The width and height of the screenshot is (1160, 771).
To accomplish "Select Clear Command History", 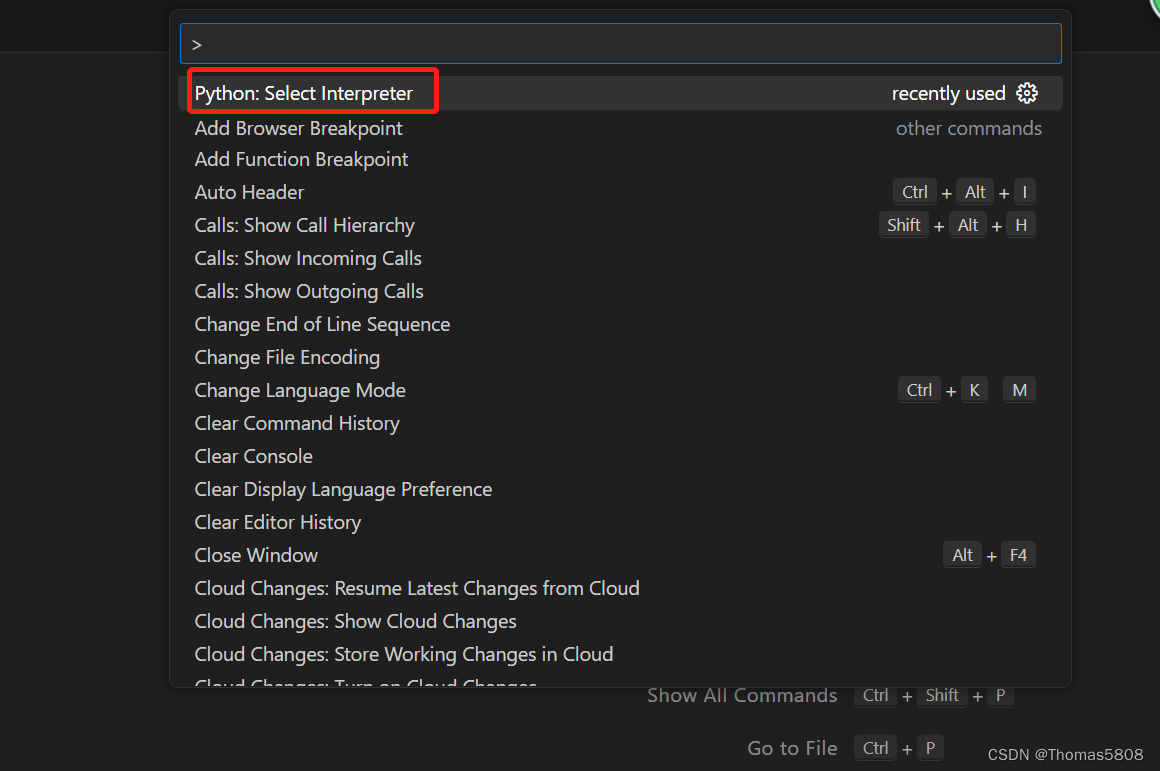I will 297,423.
